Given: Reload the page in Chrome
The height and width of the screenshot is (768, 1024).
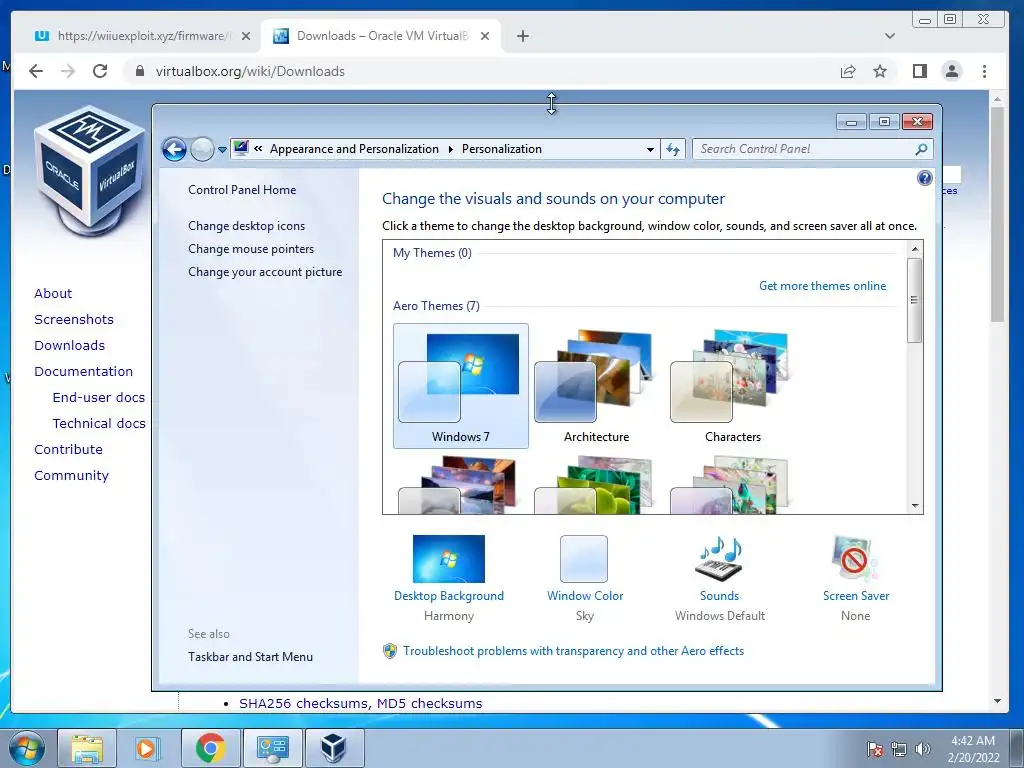Looking at the screenshot, I should click(x=100, y=71).
